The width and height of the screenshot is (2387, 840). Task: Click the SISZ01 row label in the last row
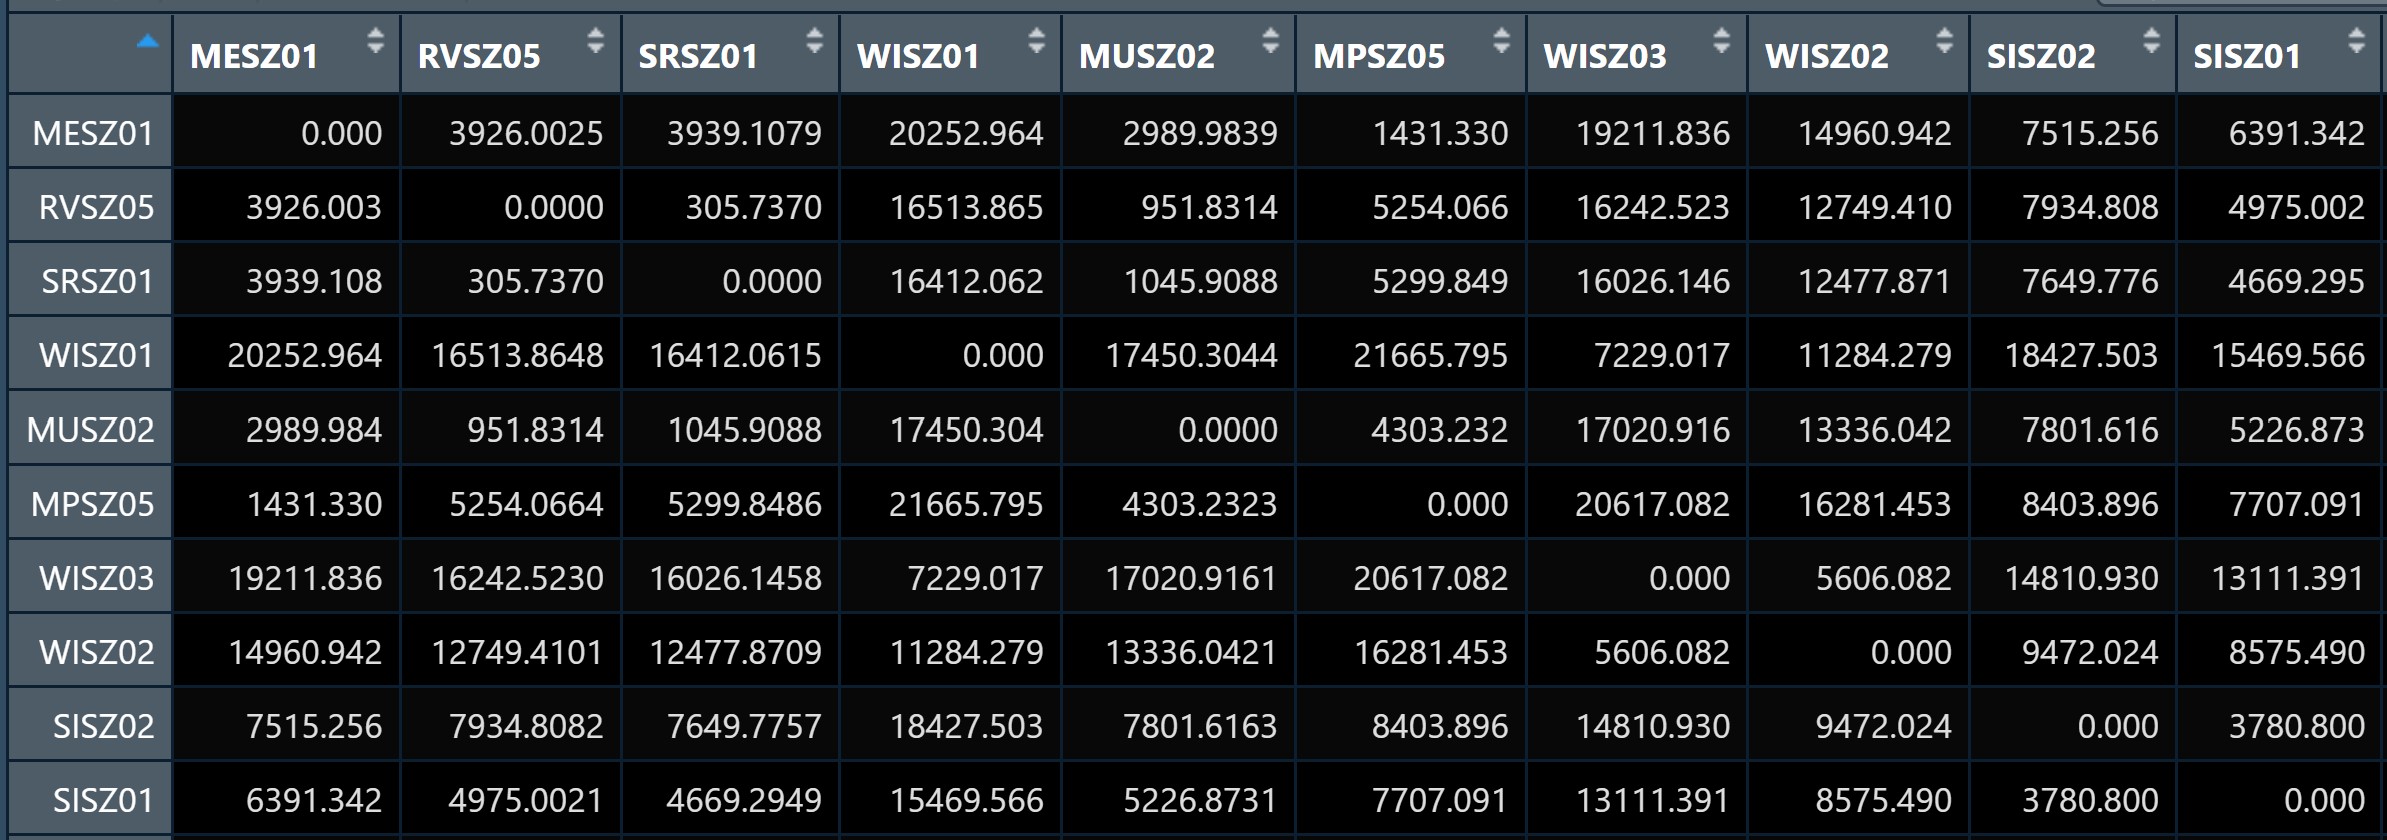tap(103, 800)
